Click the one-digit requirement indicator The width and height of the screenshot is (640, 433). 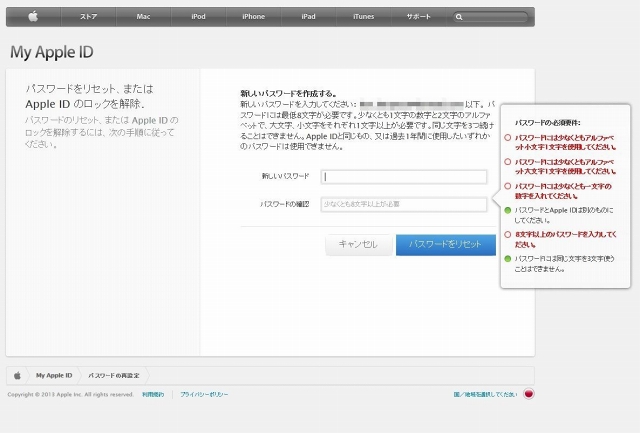click(508, 186)
